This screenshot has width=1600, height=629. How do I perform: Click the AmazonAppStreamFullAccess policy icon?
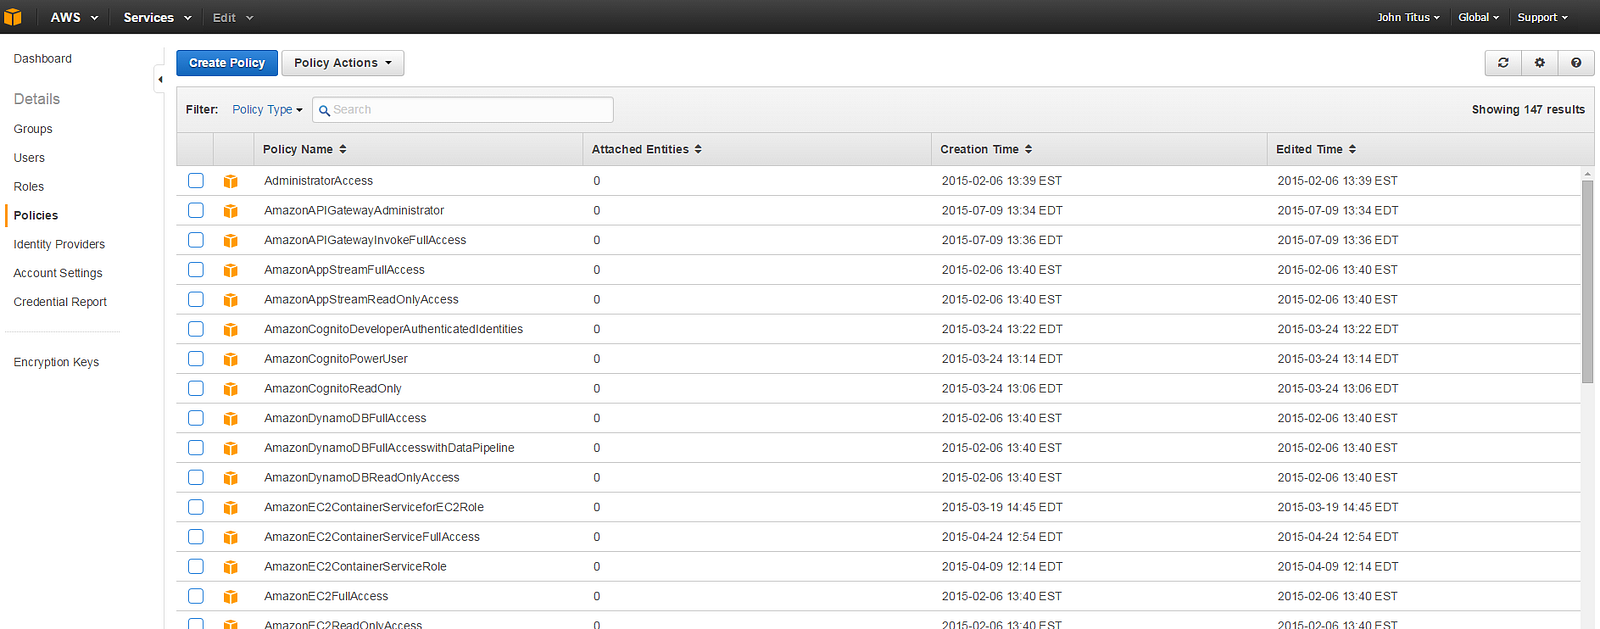pyautogui.click(x=231, y=270)
